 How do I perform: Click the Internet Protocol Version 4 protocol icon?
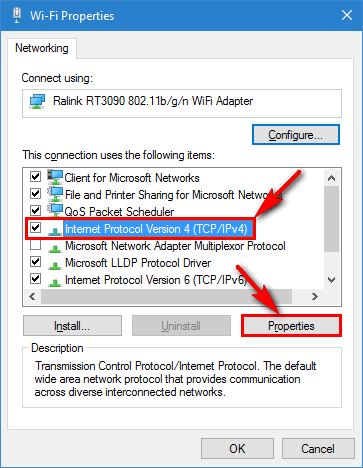point(55,230)
